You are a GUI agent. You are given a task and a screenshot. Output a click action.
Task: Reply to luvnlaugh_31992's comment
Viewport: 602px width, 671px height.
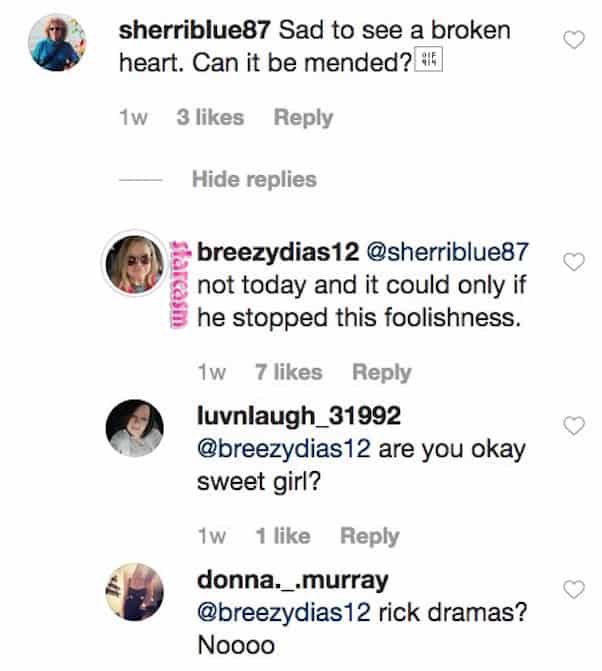click(x=369, y=535)
